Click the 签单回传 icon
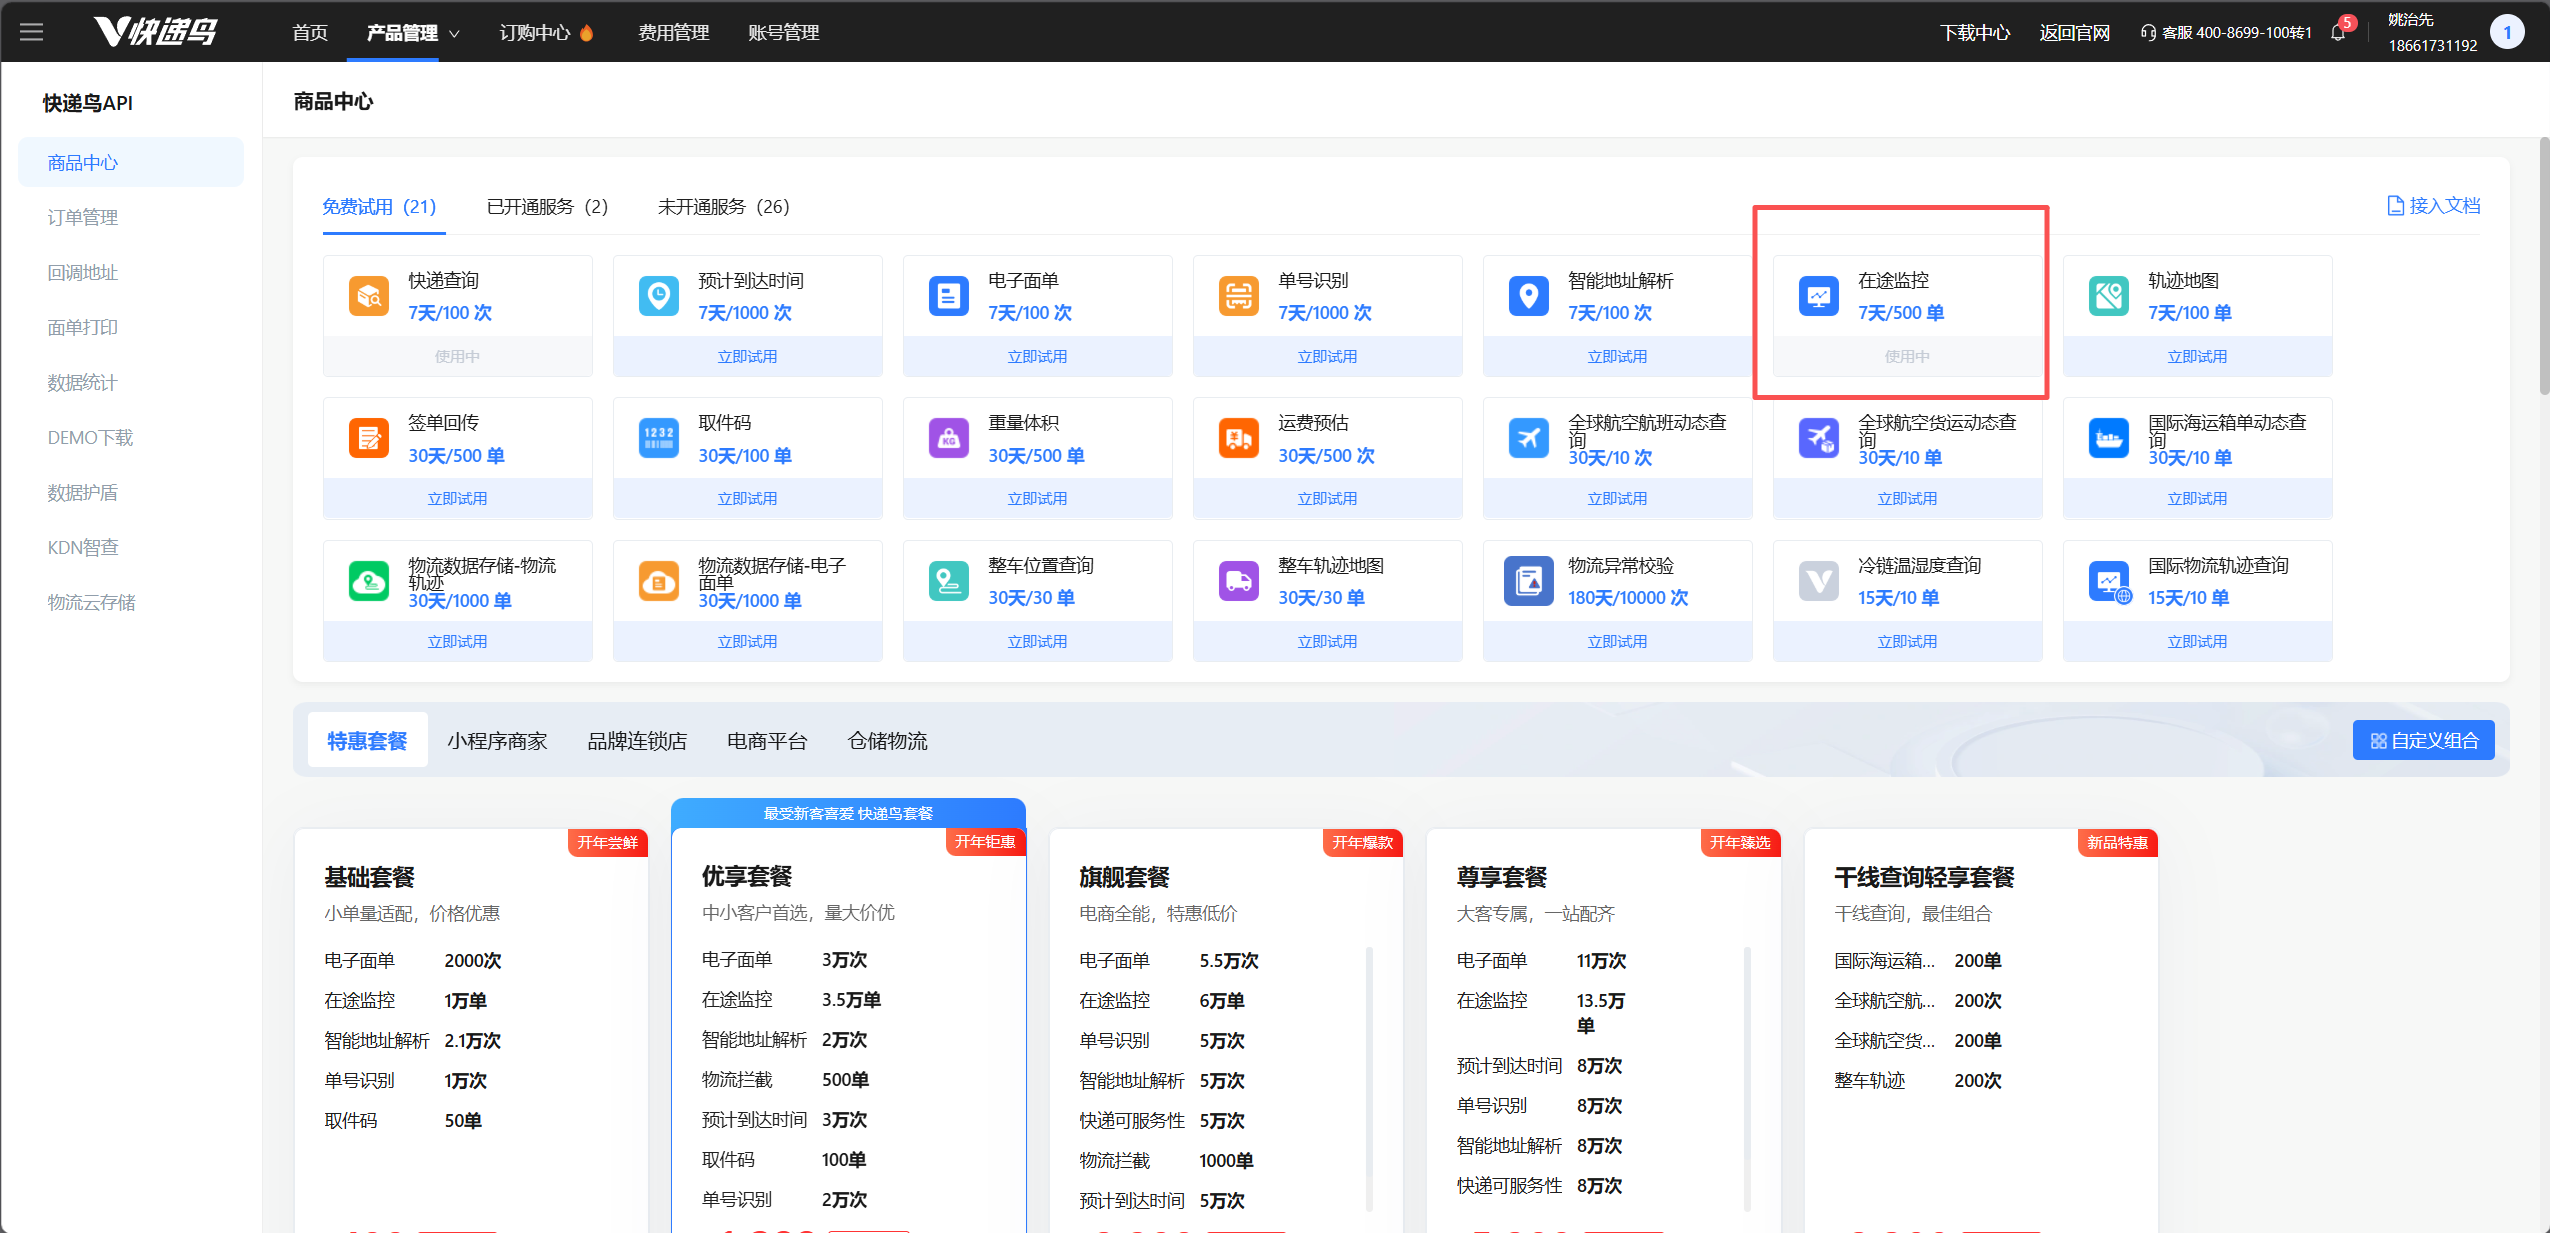The height and width of the screenshot is (1233, 2550). [369, 438]
